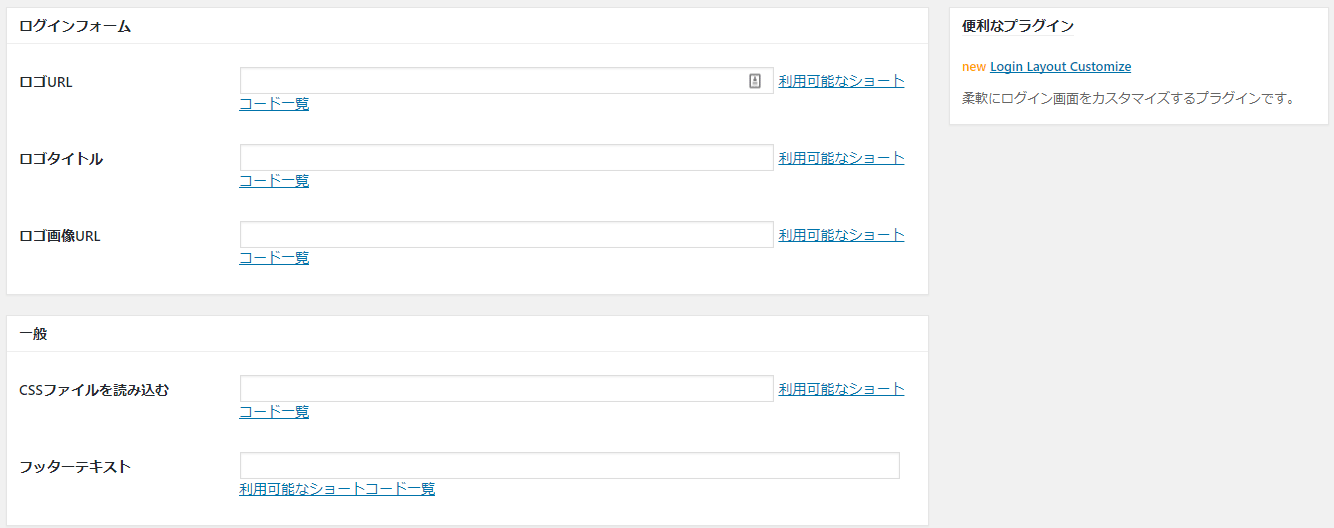Click the ロゴURL field label
This screenshot has width=1334, height=528.
[x=46, y=82]
